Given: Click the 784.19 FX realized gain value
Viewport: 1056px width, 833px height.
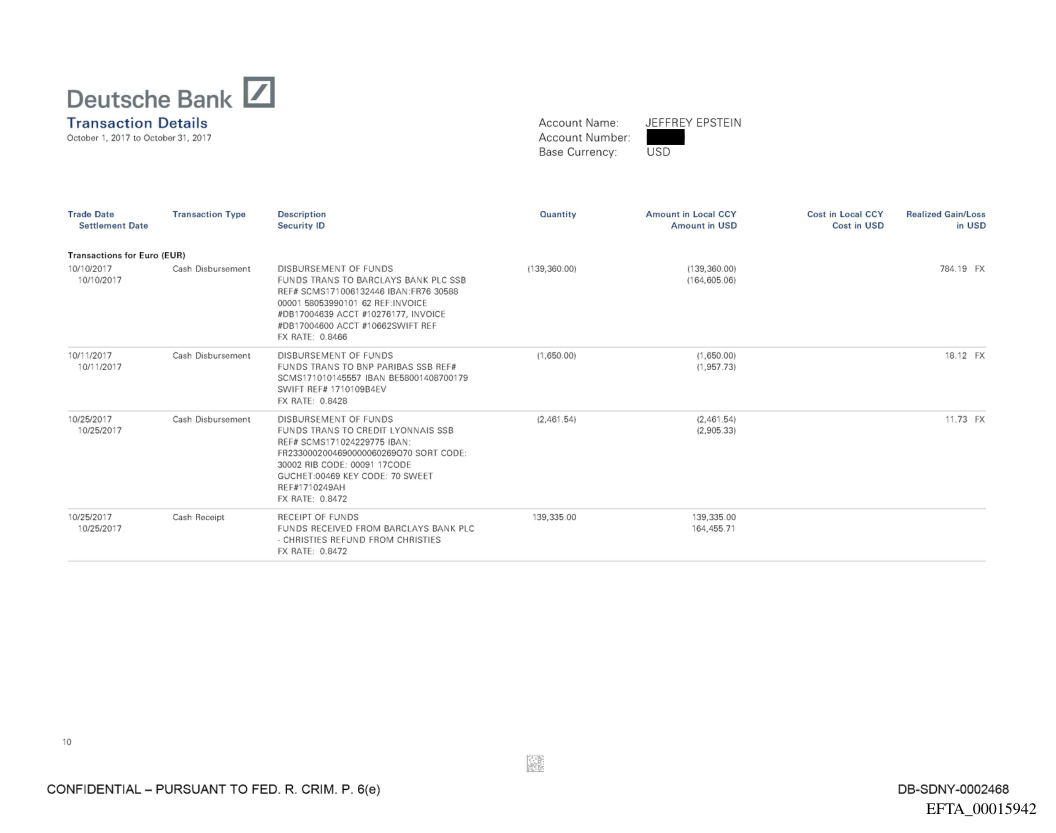Looking at the screenshot, I should 952,269.
